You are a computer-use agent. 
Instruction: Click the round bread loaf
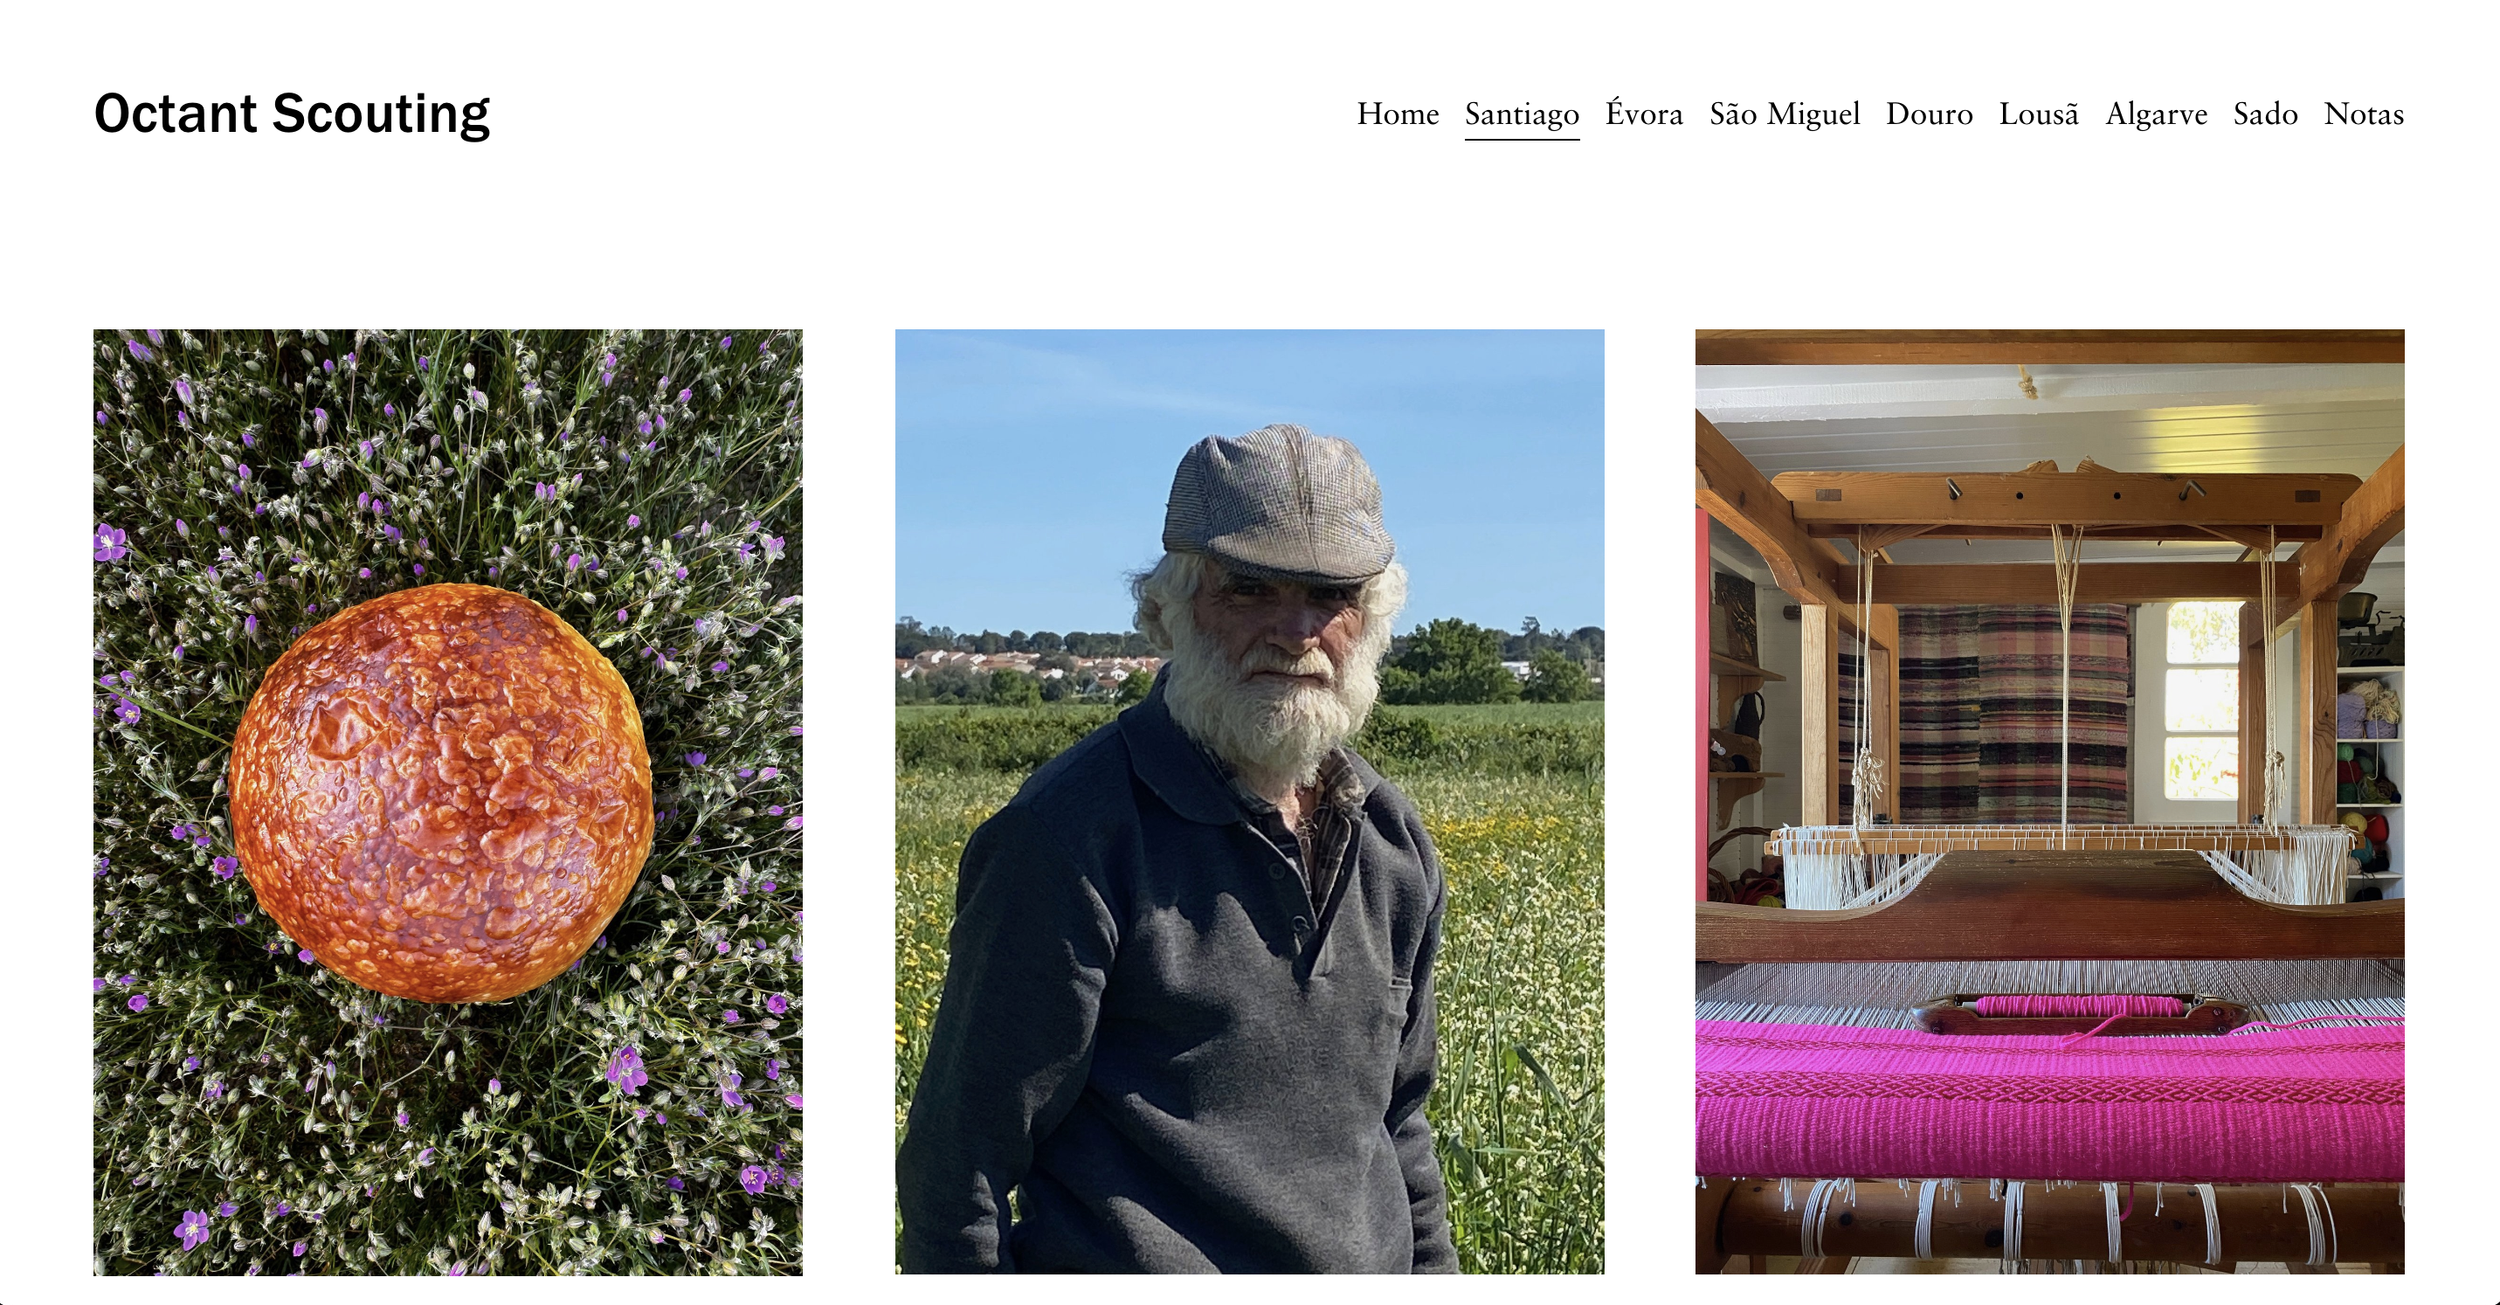click(x=441, y=793)
